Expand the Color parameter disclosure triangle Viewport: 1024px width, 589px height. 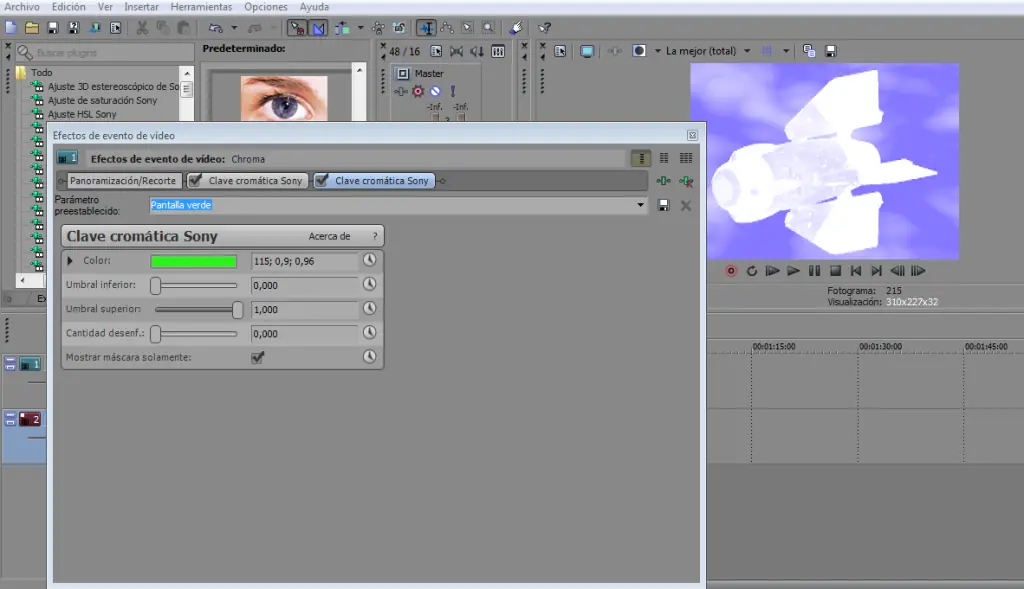[x=70, y=260]
